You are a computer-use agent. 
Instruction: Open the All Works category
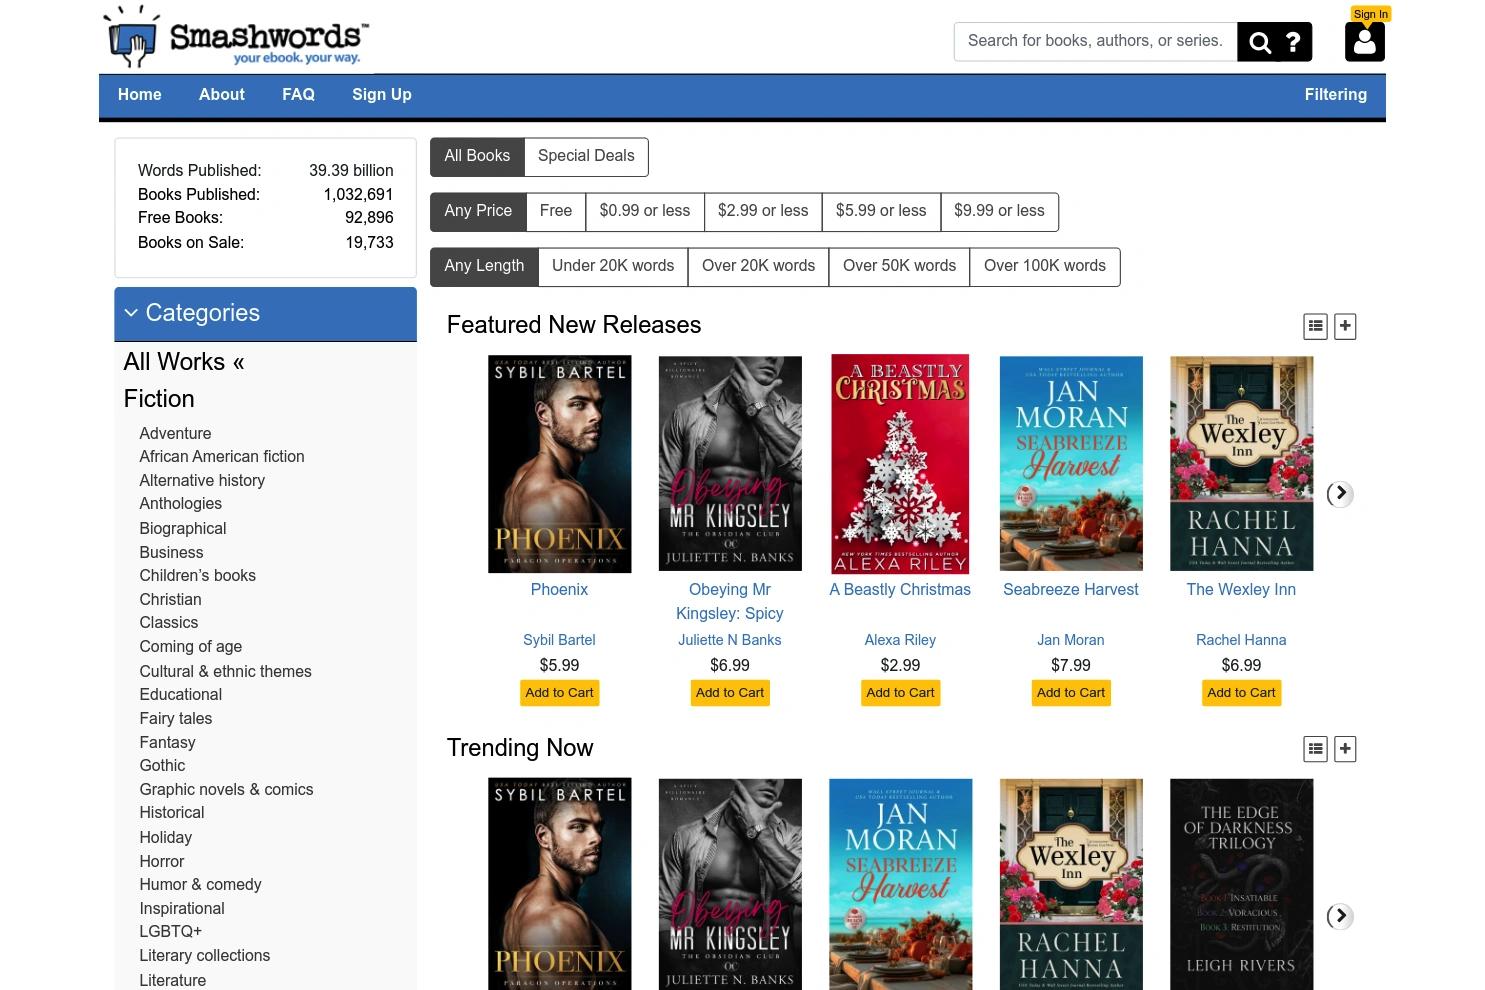184,362
